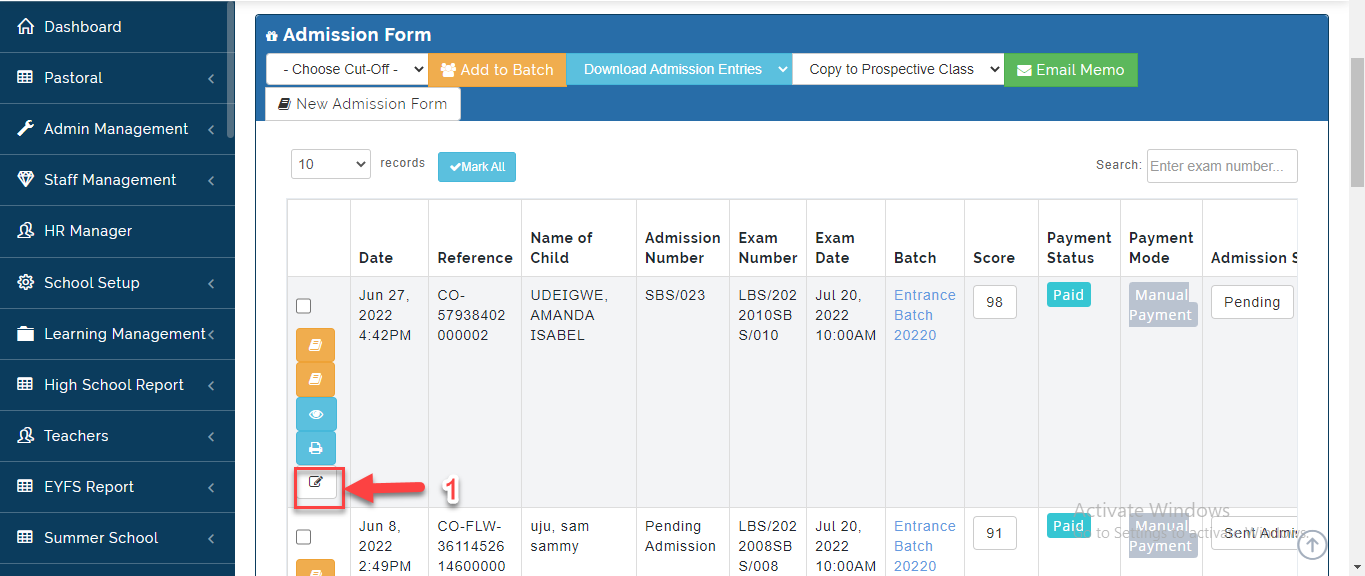This screenshot has width=1365, height=576.
Task: Open the Choose Cut-Off dropdown
Action: 347,70
